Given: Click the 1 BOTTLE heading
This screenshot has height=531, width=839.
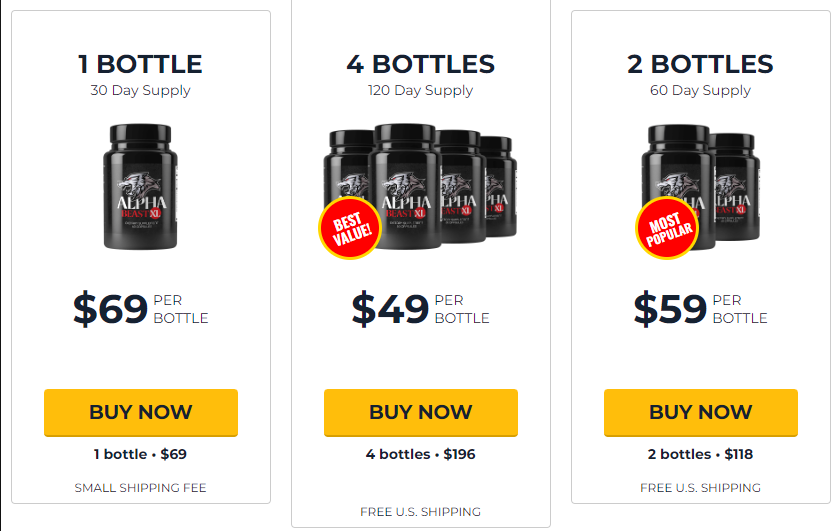Looking at the screenshot, I should (x=140, y=64).
